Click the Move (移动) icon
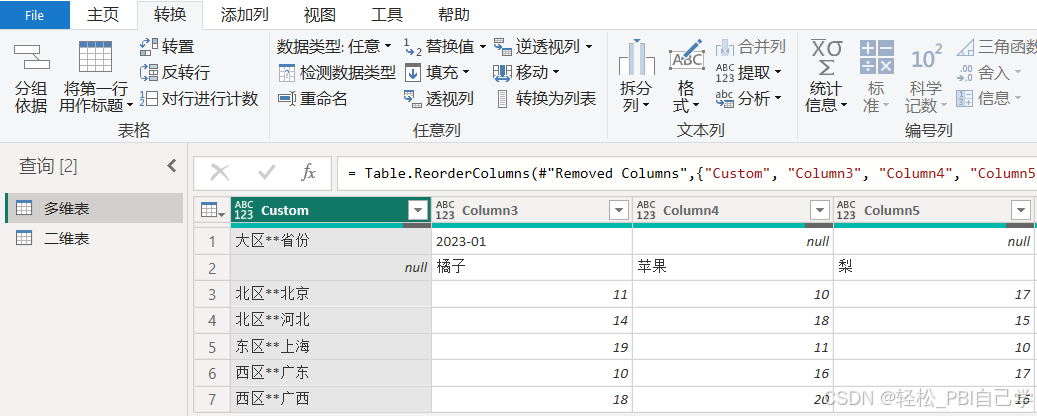This screenshot has height=416, width=1037. point(503,72)
